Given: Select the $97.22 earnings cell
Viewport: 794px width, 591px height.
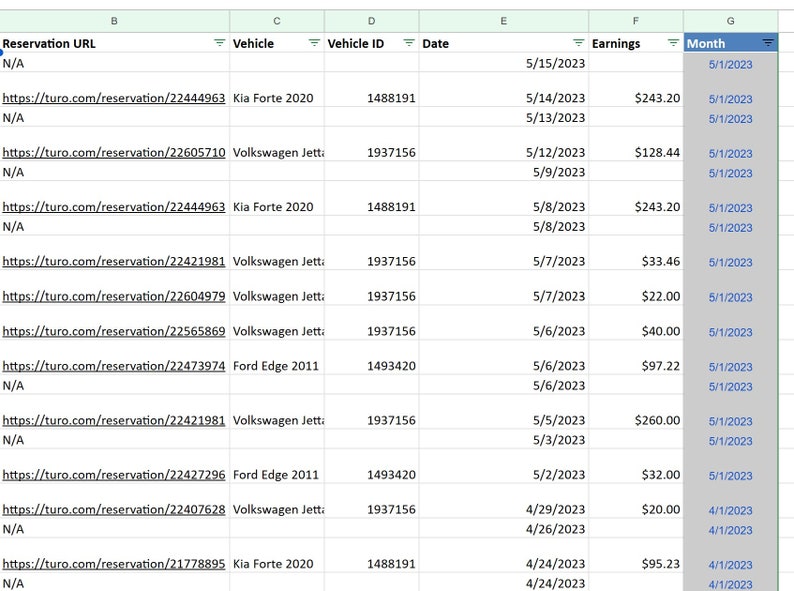Looking at the screenshot, I should click(x=636, y=358).
